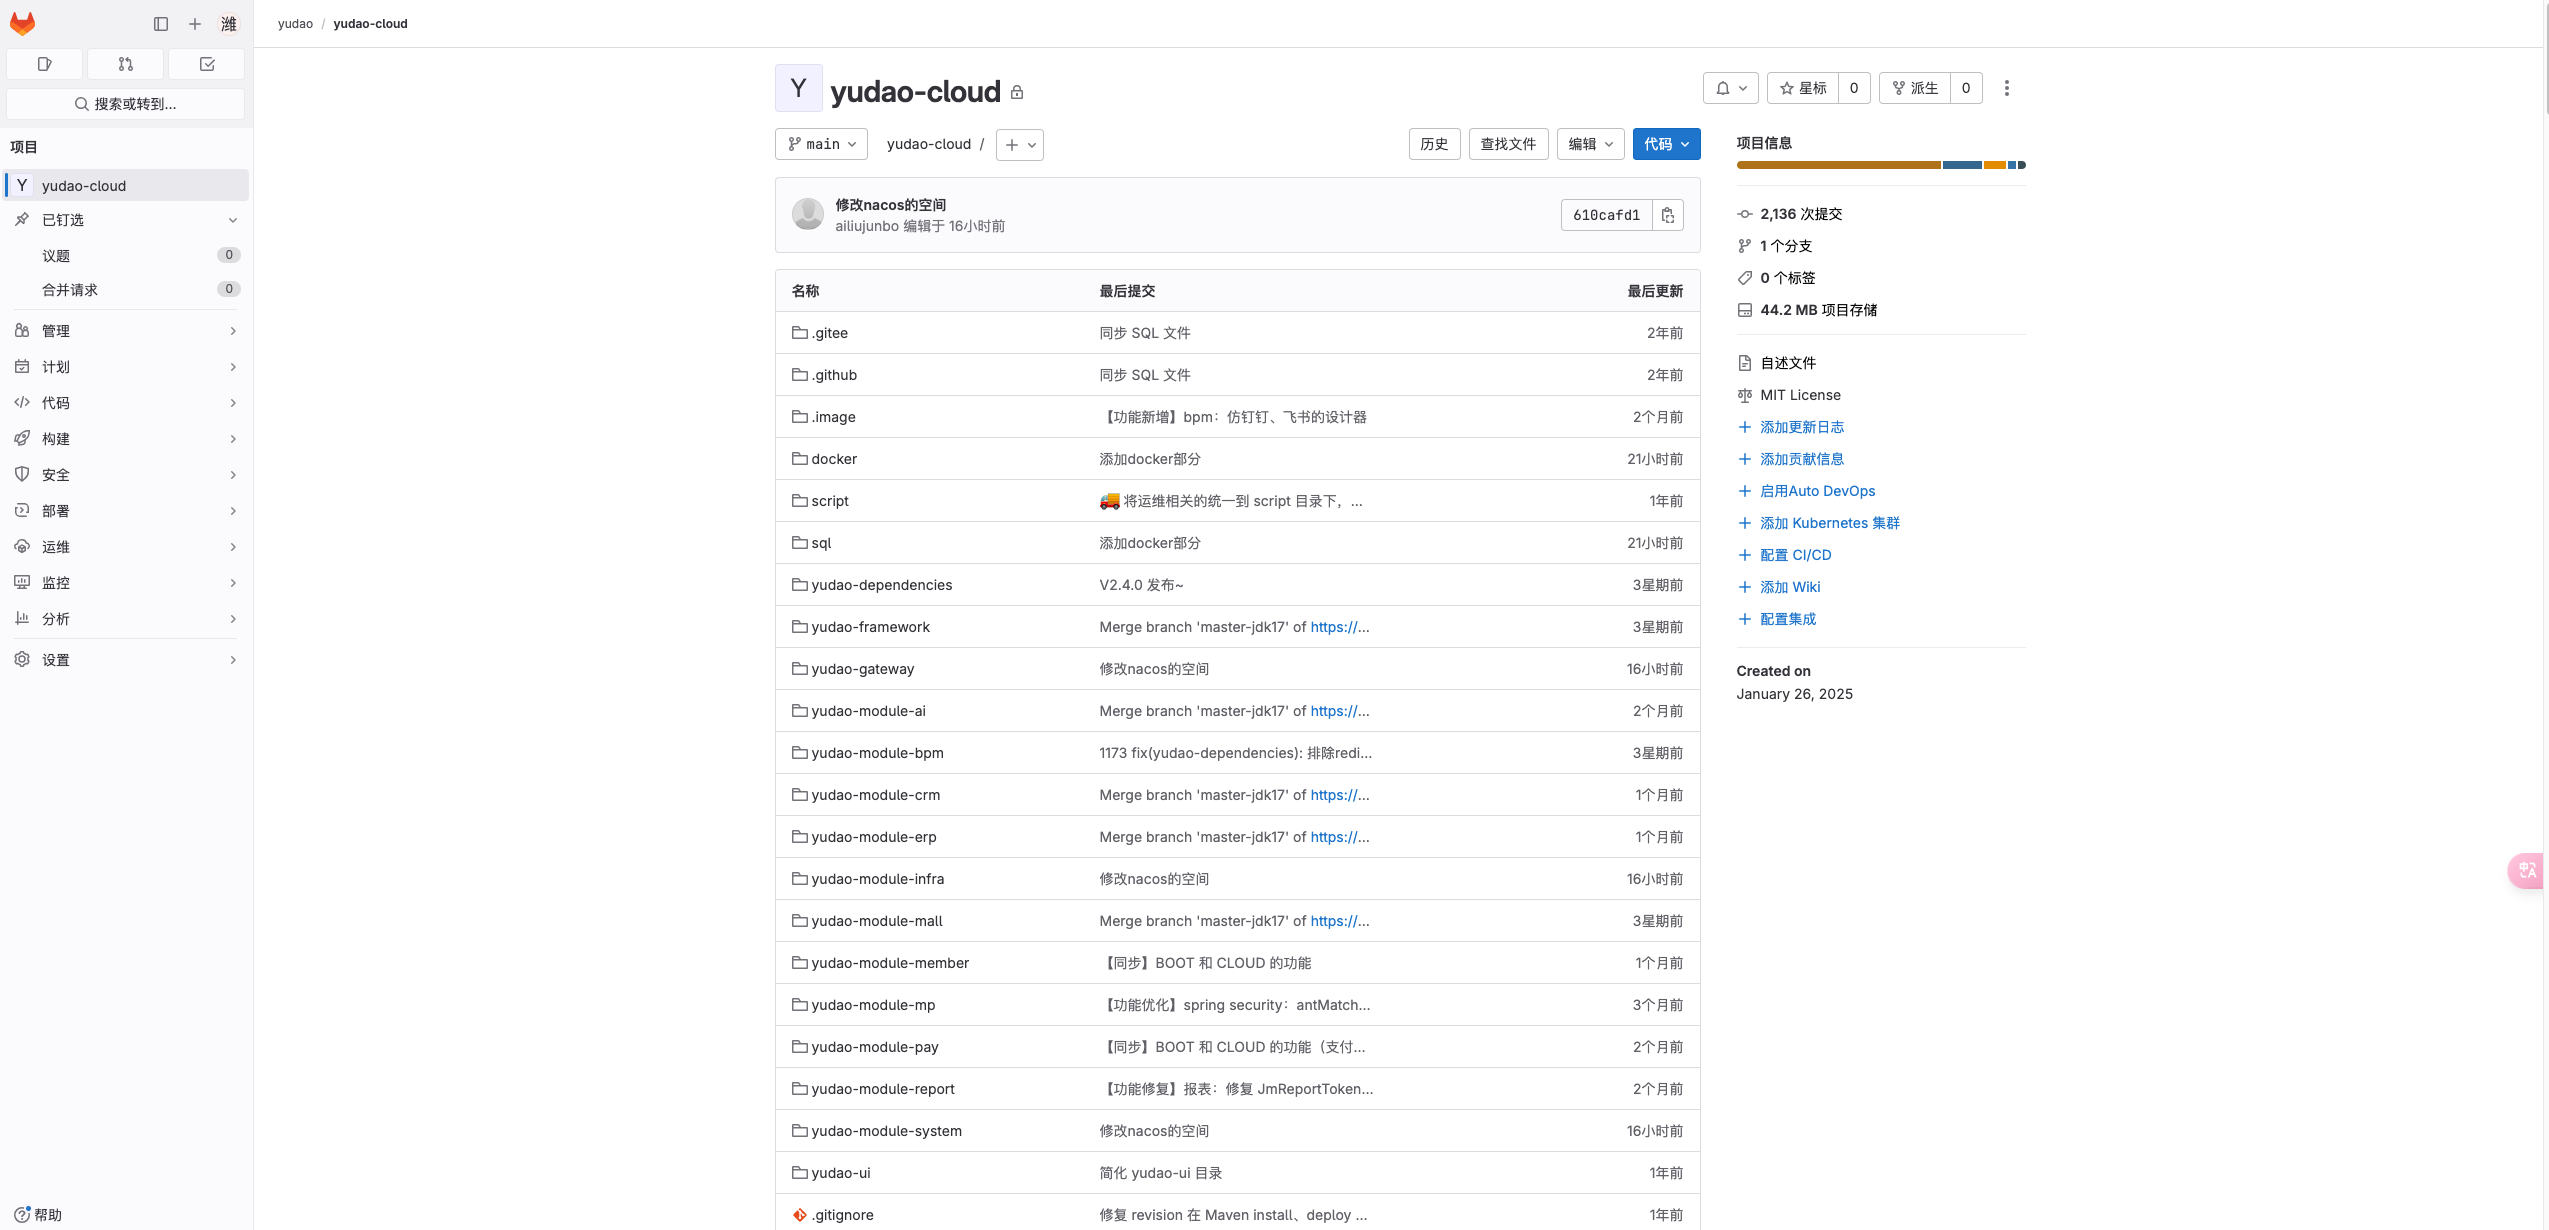Expand the 运维 sidebar section

126,547
